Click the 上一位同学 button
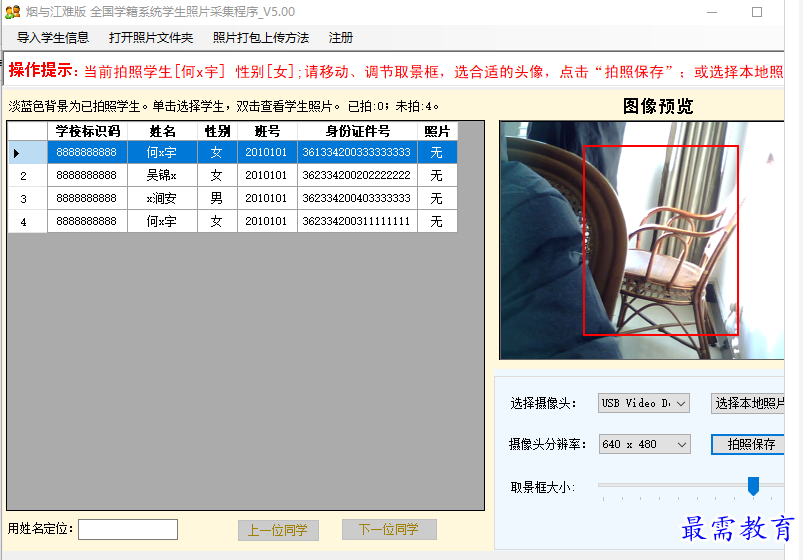 pos(278,530)
